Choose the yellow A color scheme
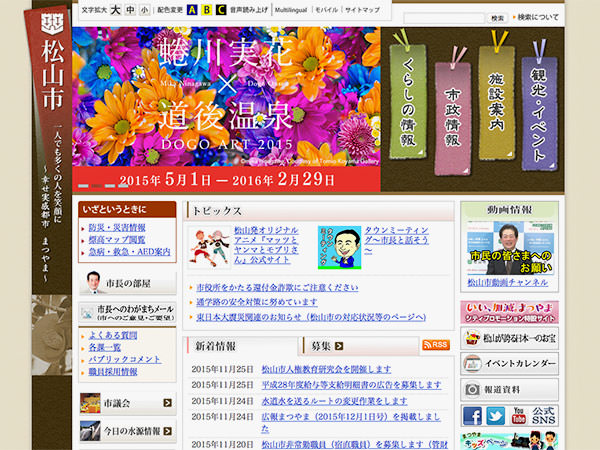 coord(192,10)
